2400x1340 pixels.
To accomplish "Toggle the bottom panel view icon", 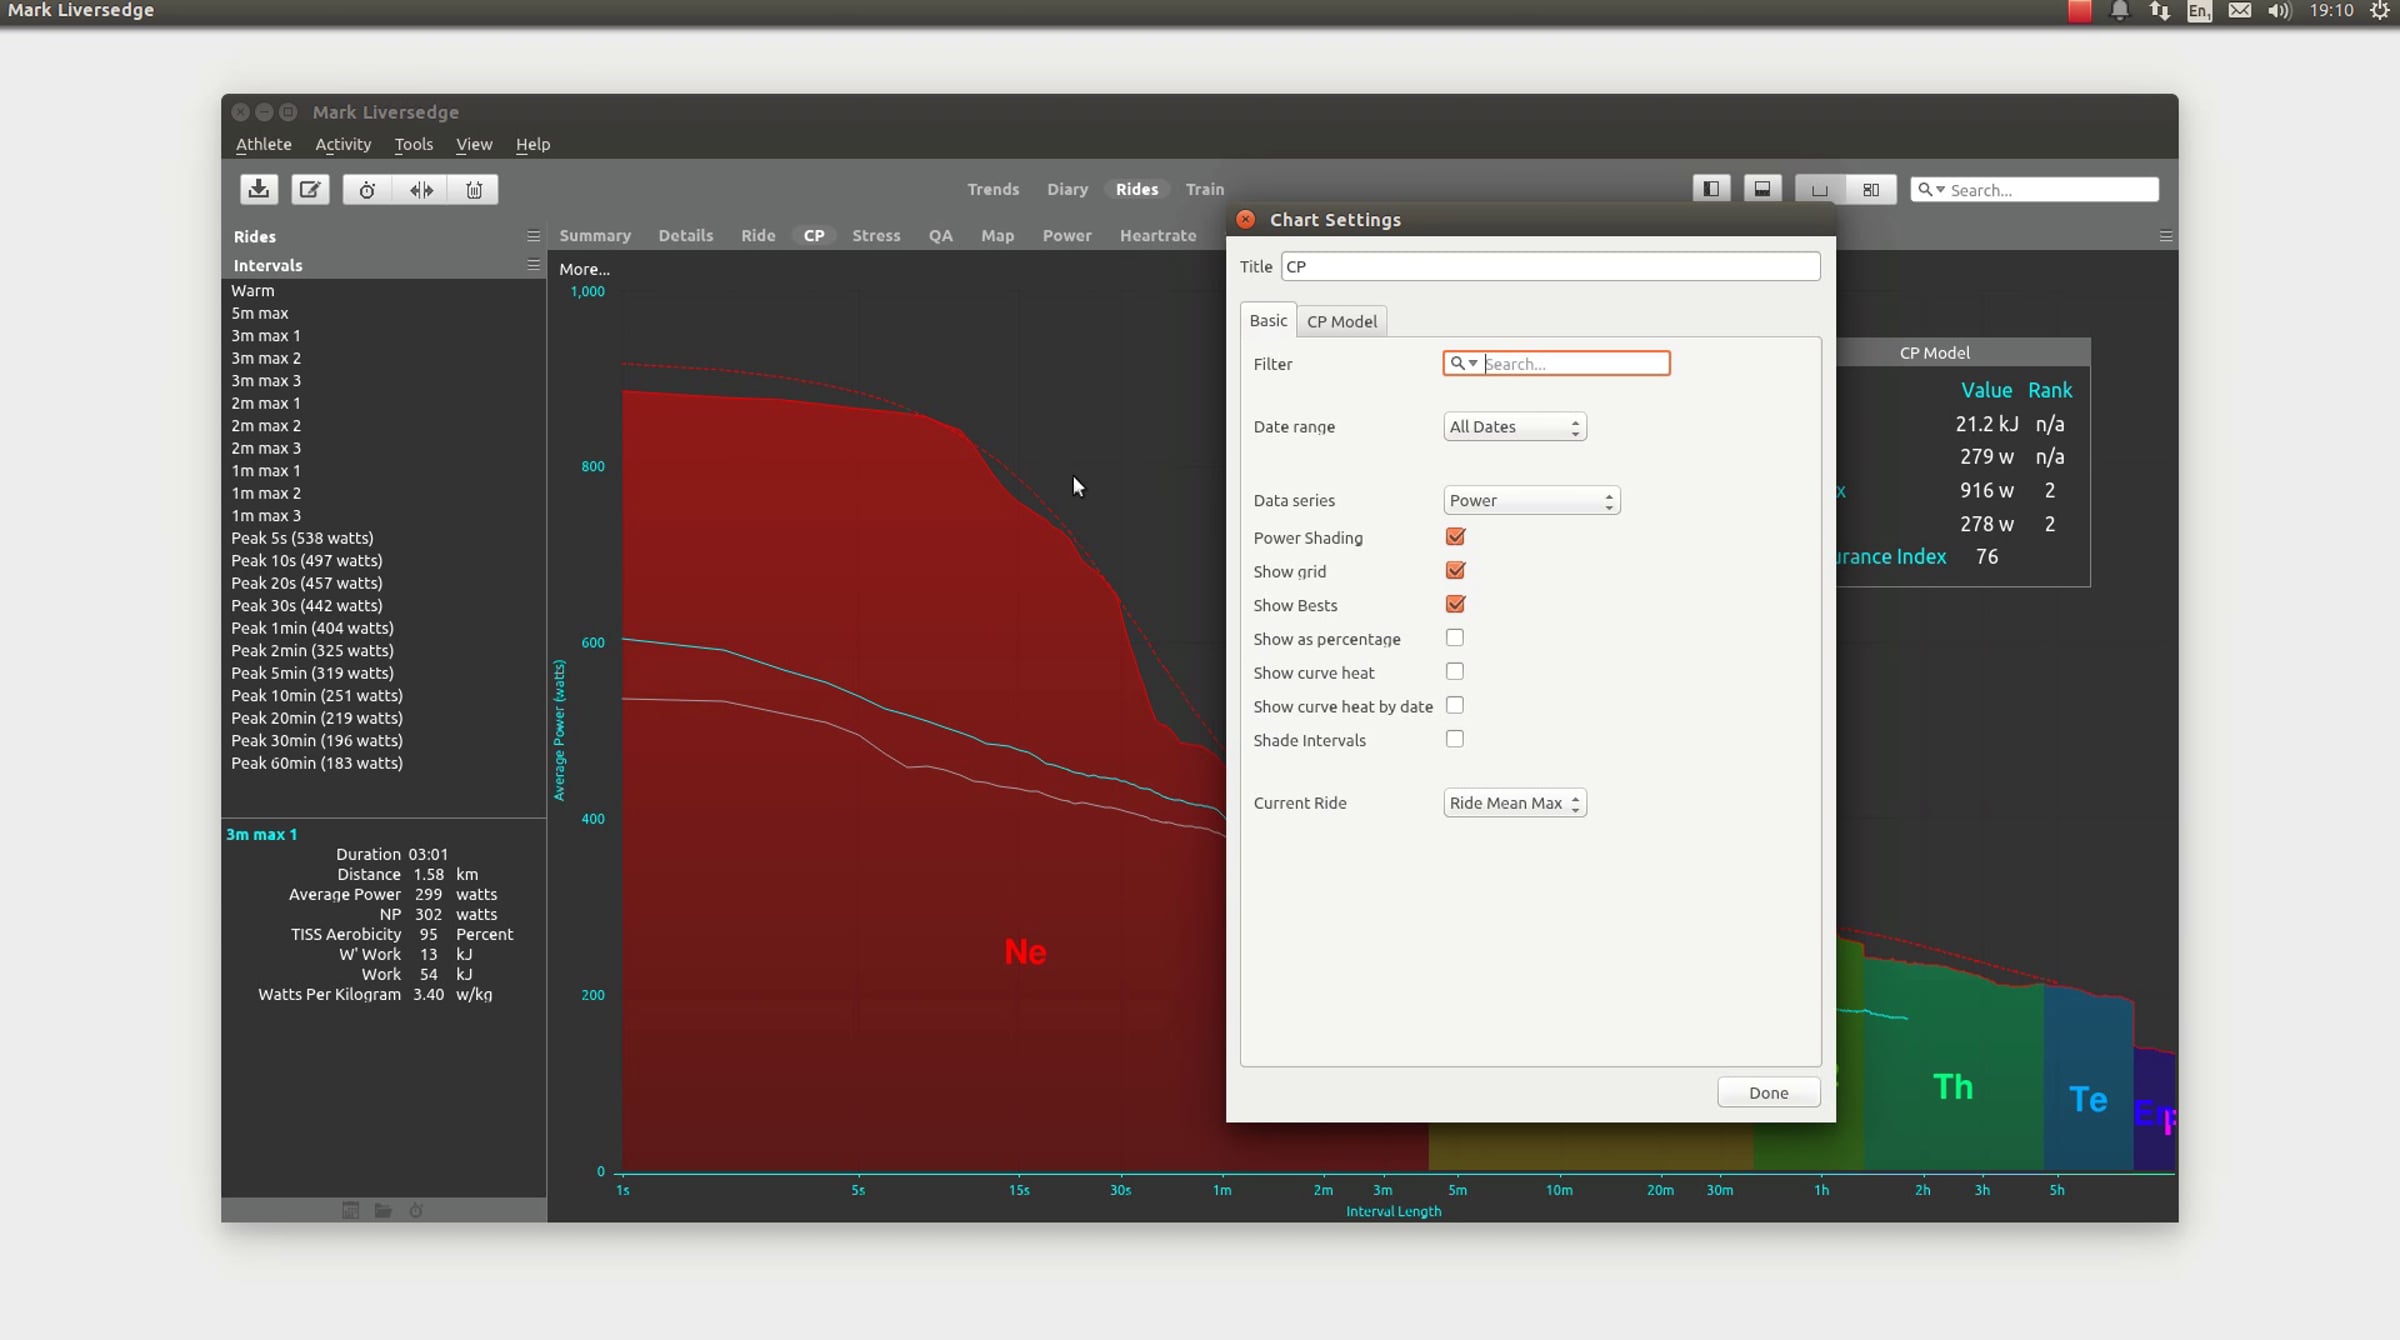I will point(1762,189).
